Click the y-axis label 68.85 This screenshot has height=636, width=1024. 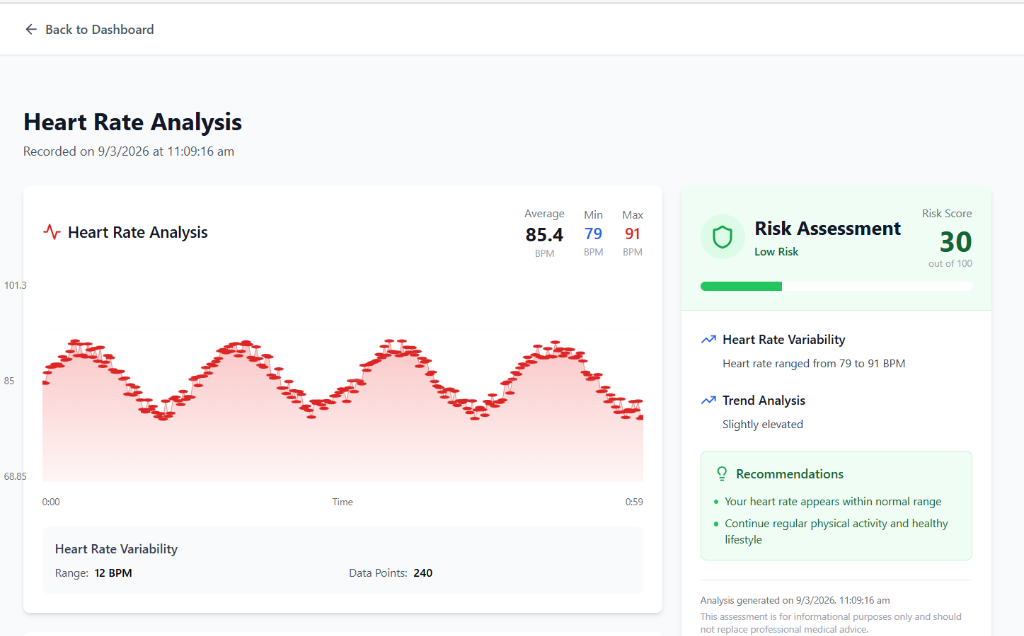pyautogui.click(x=15, y=477)
